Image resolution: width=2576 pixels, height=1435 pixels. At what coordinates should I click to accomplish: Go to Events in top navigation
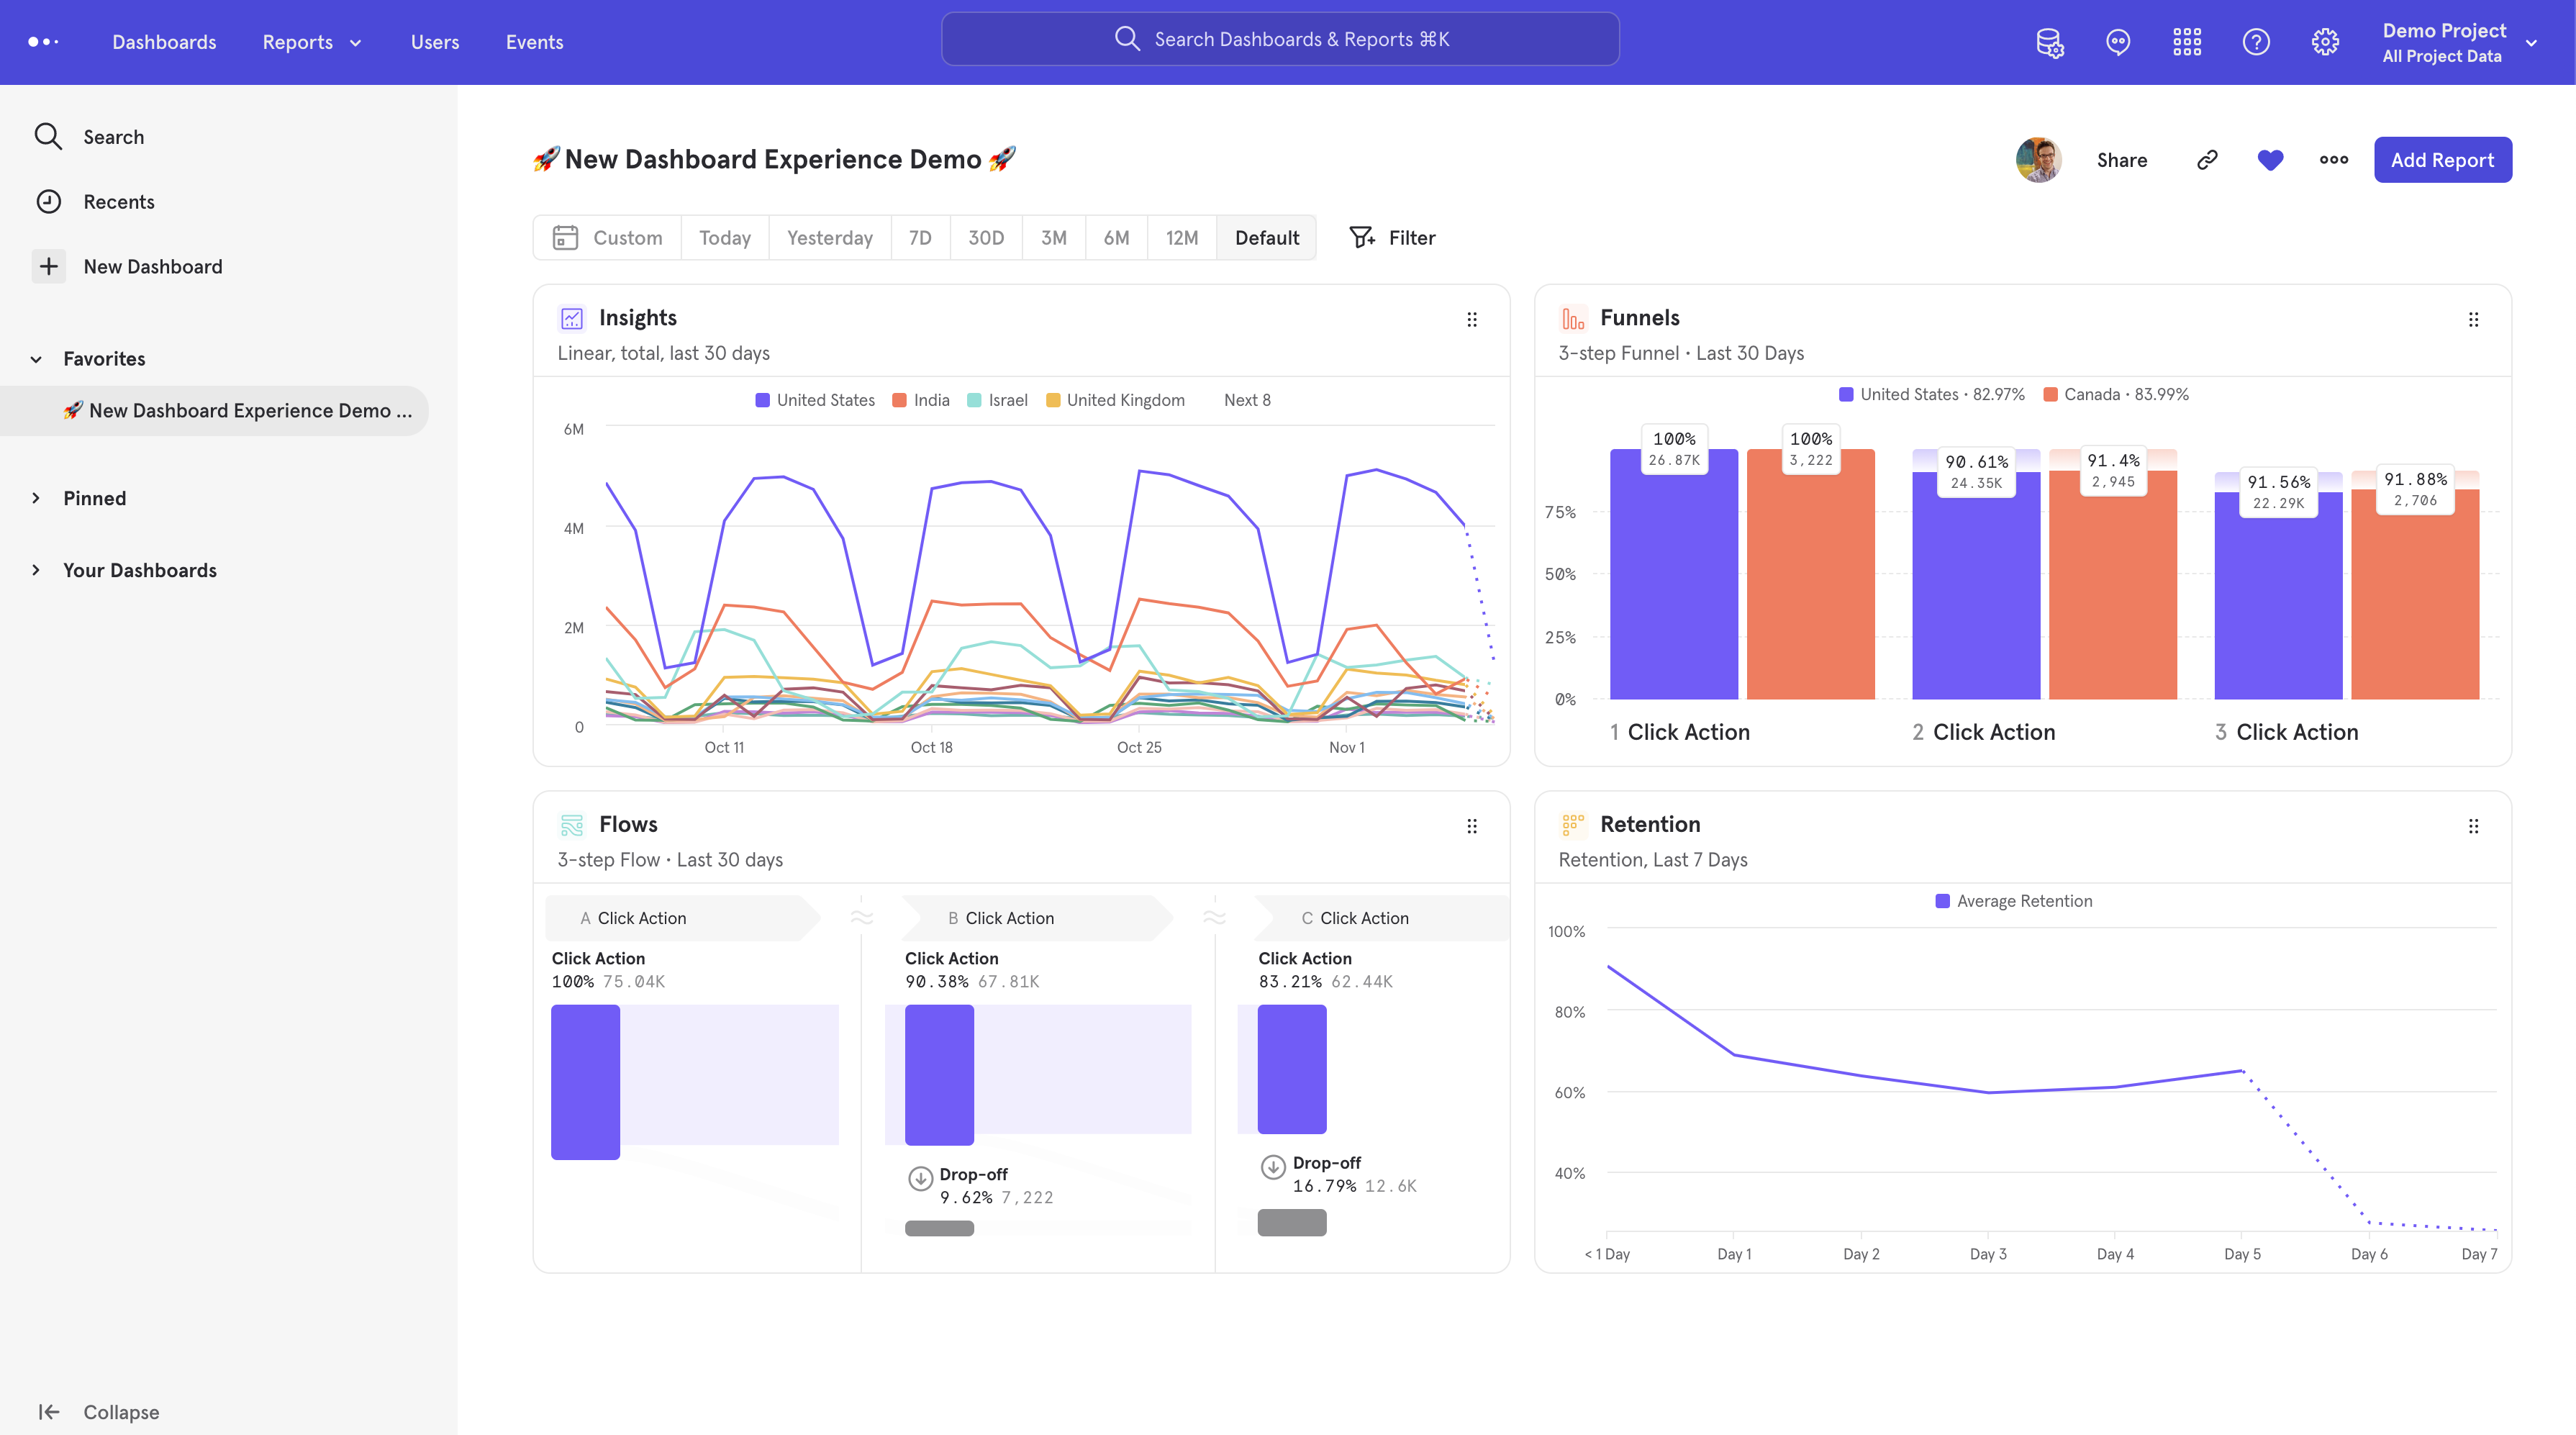(x=535, y=42)
